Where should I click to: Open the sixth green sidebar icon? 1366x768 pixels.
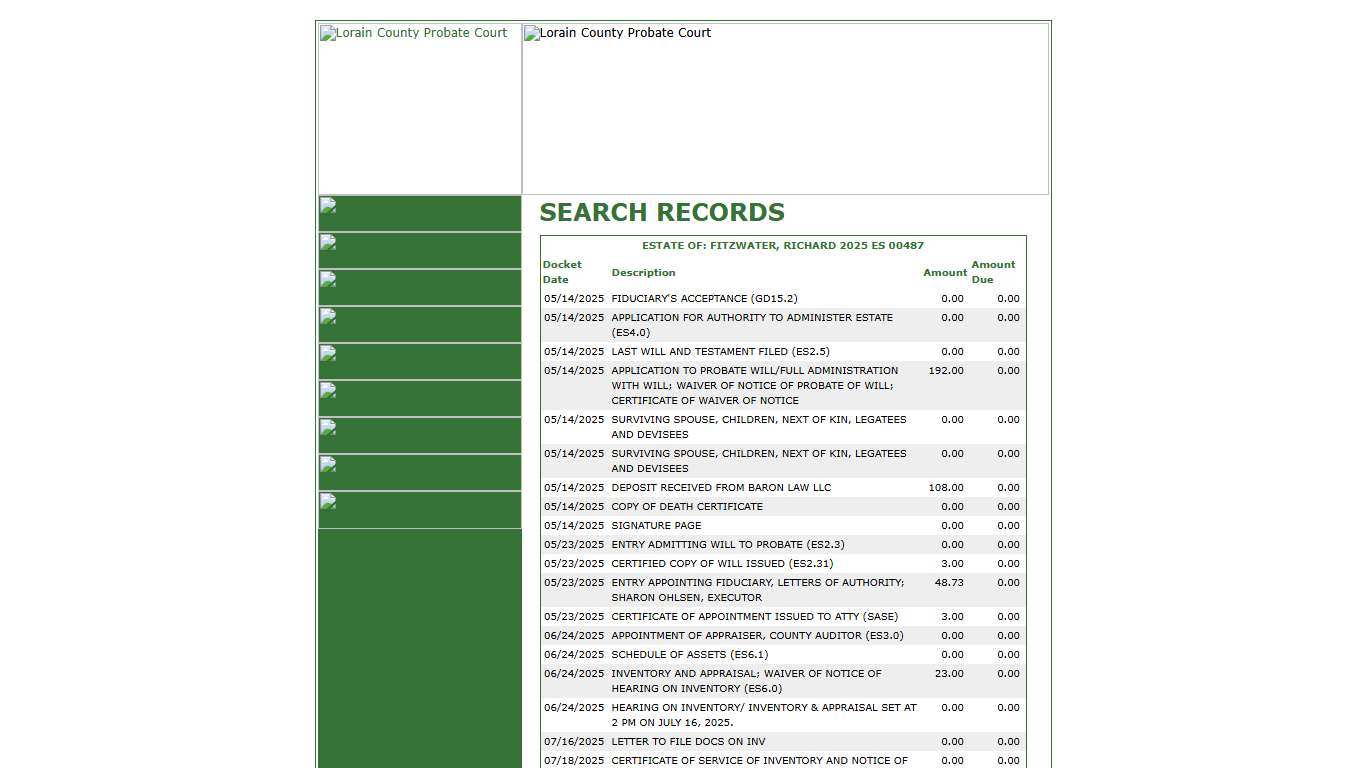(x=419, y=398)
